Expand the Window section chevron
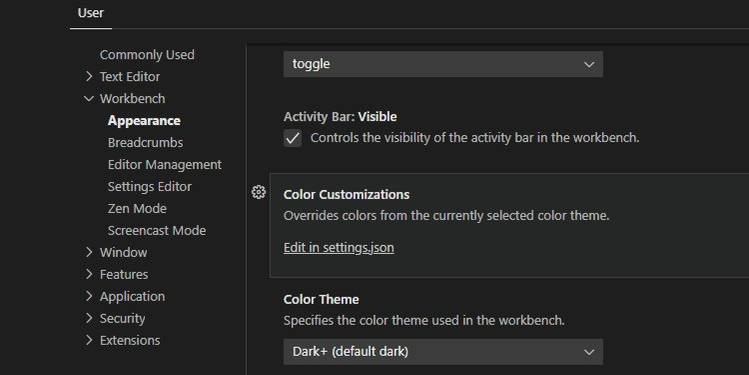The image size is (749, 375). [89, 252]
